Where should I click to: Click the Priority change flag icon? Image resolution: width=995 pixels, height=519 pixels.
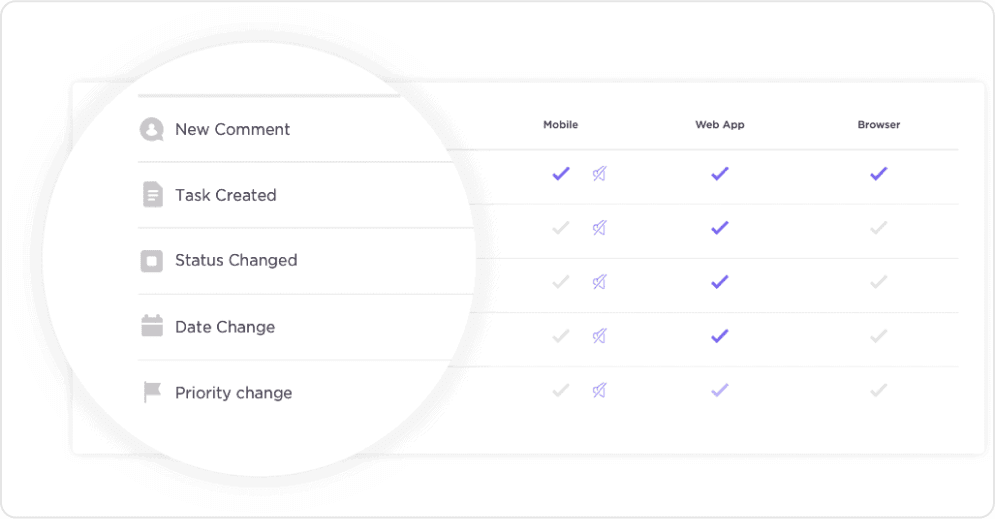152,392
